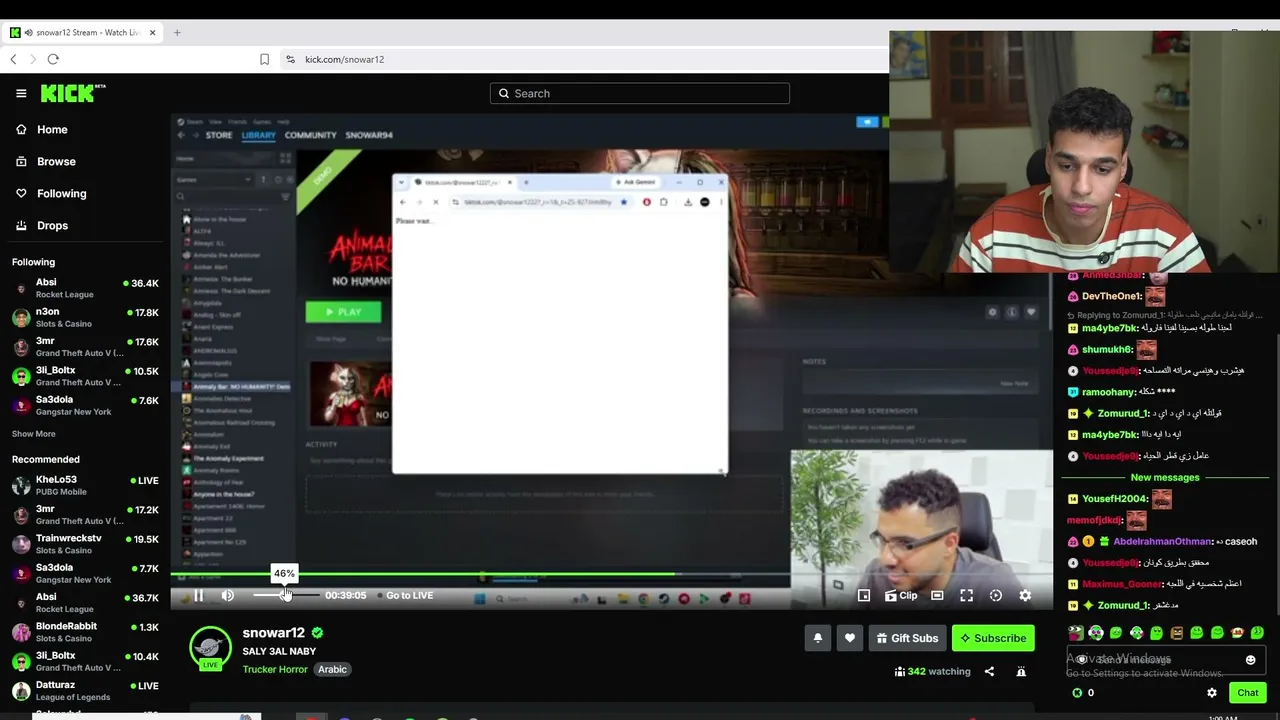
Task: Pick the brown square-face quick emote
Action: point(1177,633)
